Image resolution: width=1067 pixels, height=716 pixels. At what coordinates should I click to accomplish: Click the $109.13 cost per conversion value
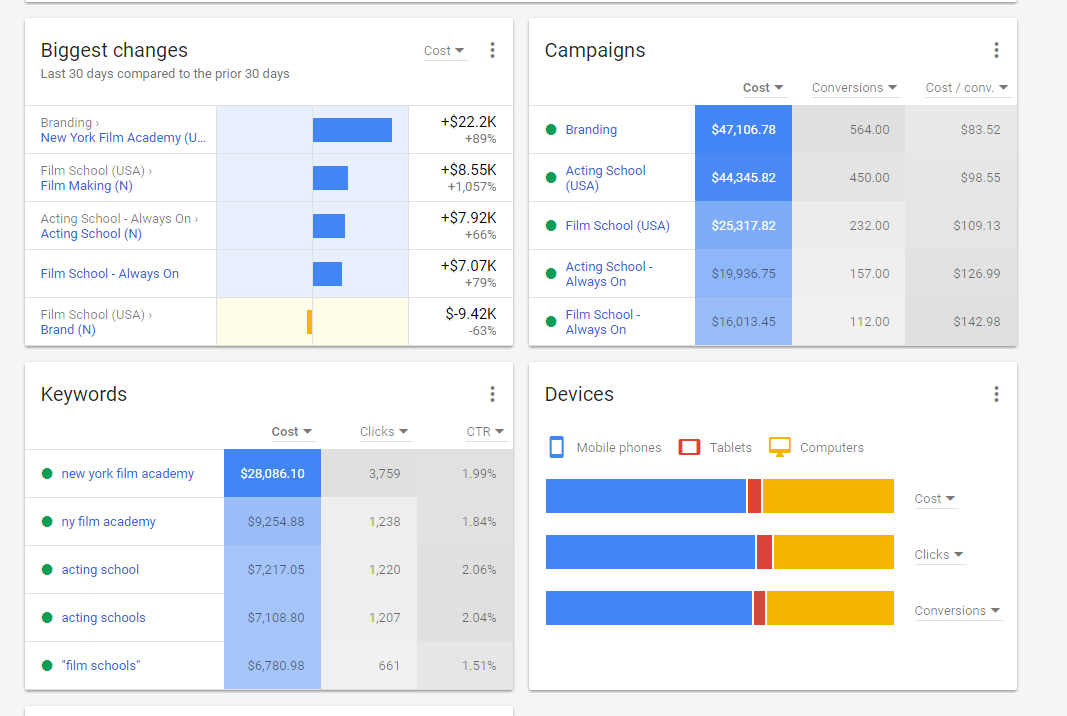click(x=976, y=225)
